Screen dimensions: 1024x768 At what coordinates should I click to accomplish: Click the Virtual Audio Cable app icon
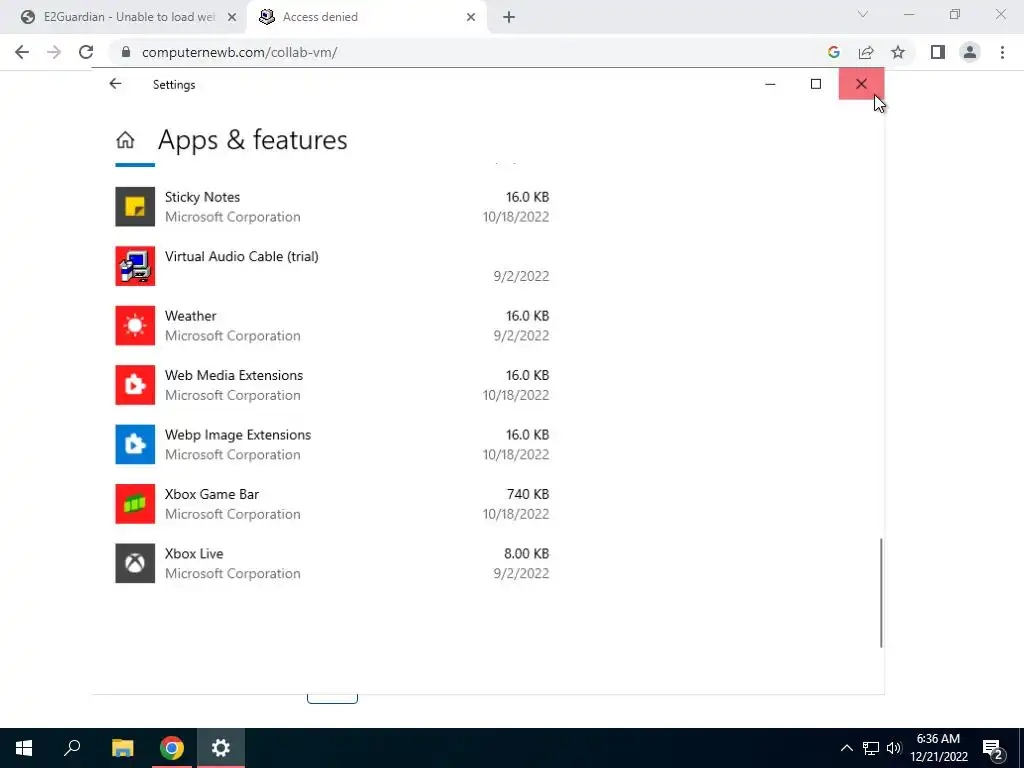[x=135, y=266]
